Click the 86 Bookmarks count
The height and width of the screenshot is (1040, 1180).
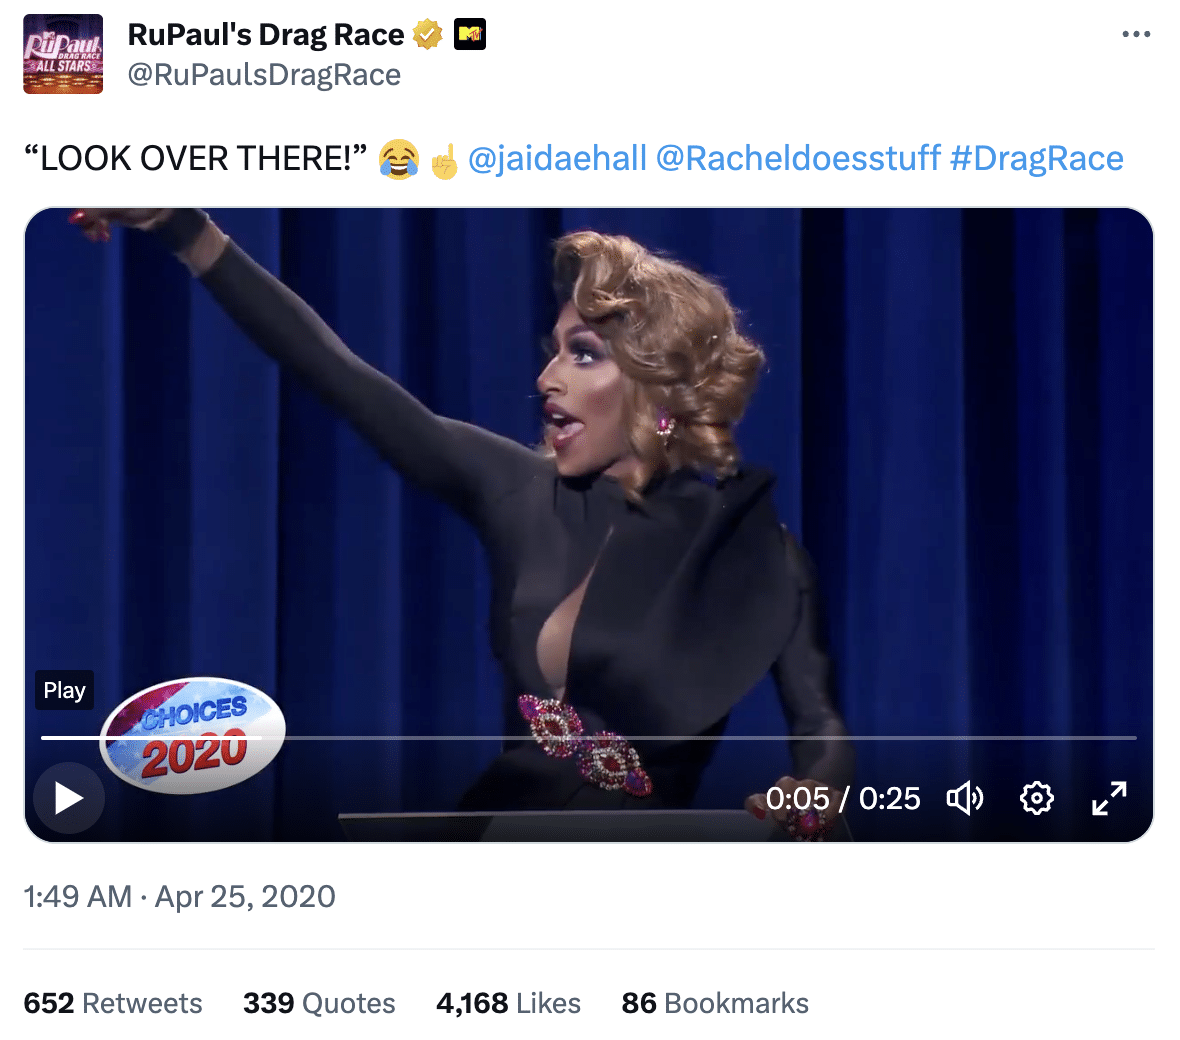(x=715, y=1003)
